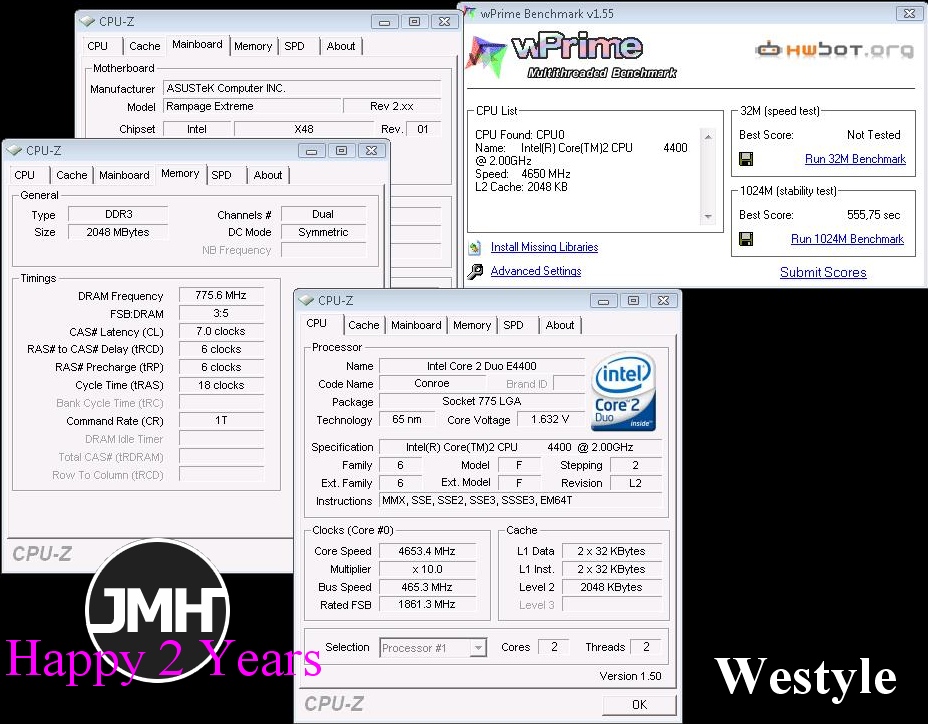
Task: Close the front CPU-Z CPU window
Action: [x=663, y=301]
